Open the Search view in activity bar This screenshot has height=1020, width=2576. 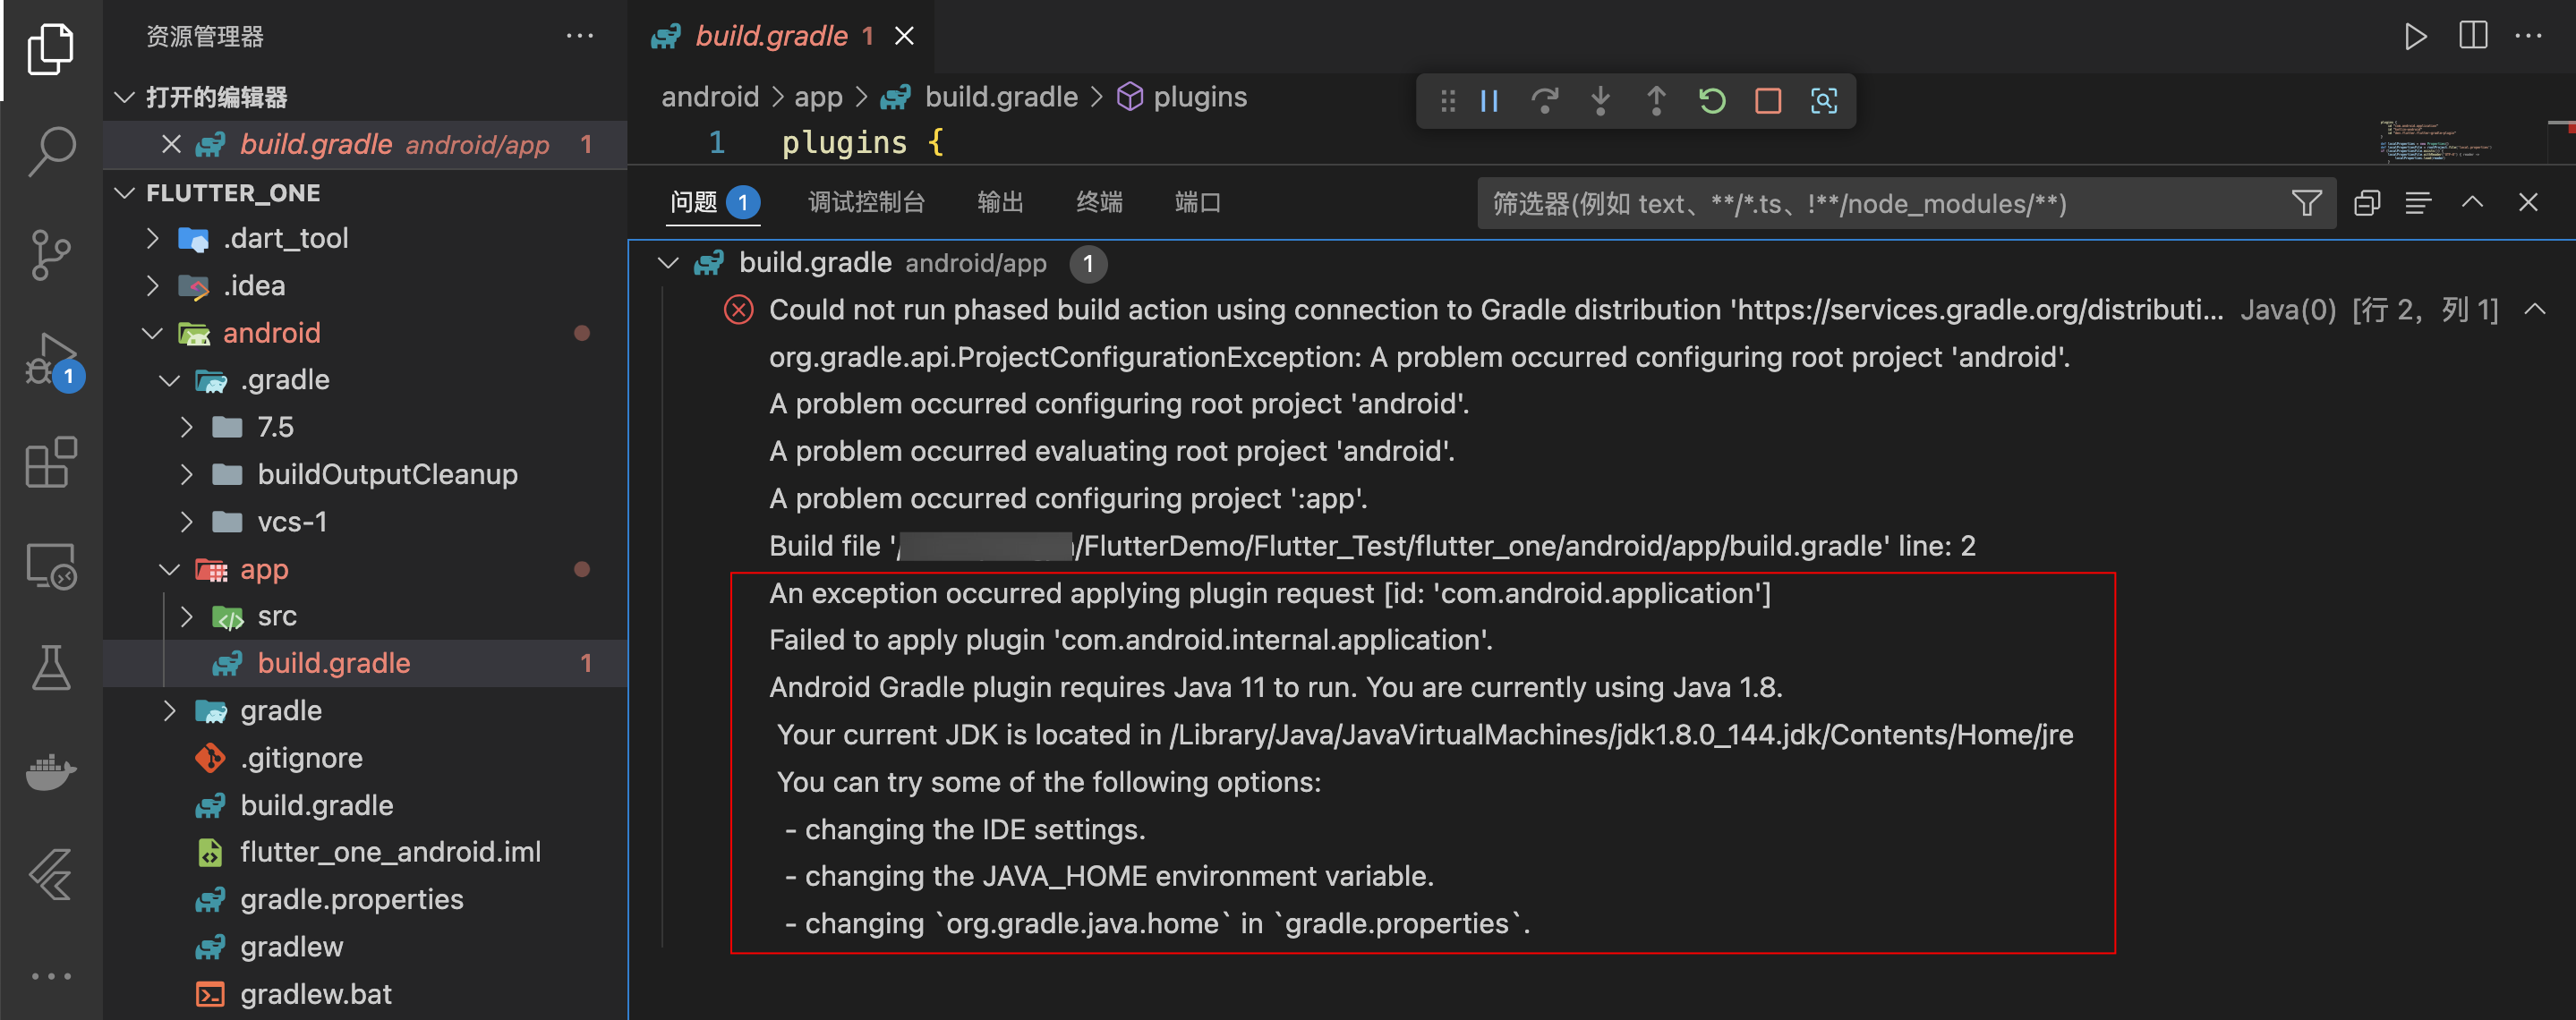51,152
